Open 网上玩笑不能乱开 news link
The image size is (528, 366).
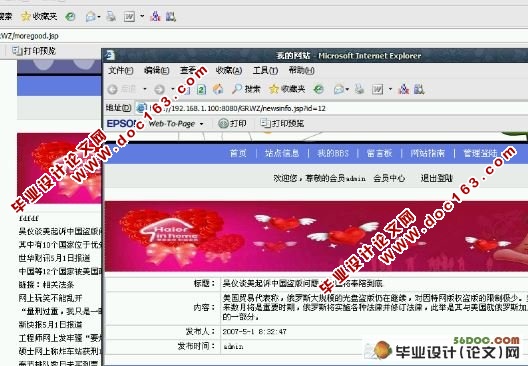click(x=51, y=298)
